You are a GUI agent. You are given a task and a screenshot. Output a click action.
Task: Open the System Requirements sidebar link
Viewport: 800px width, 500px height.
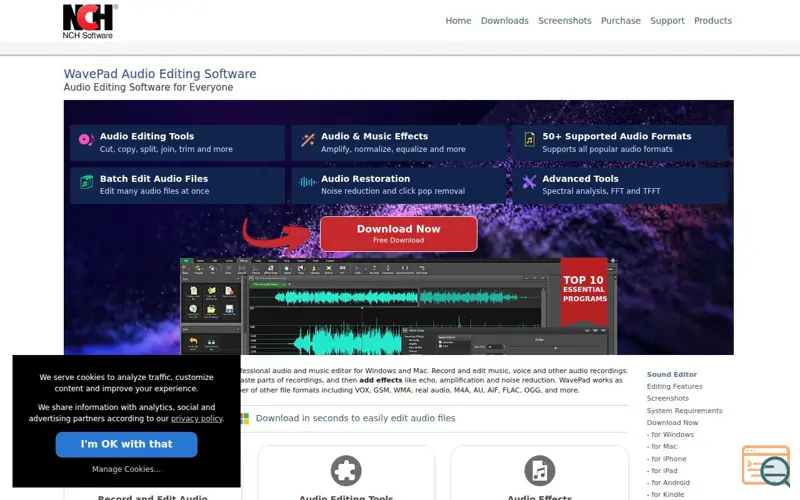(685, 411)
